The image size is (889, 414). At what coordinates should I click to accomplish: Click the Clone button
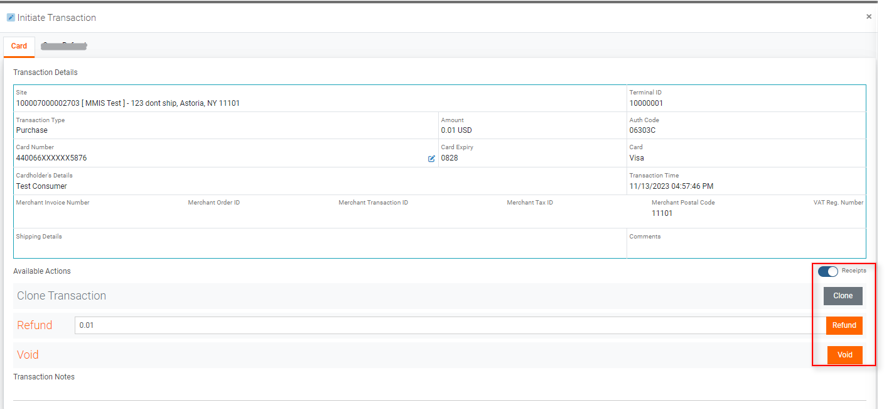(x=843, y=296)
